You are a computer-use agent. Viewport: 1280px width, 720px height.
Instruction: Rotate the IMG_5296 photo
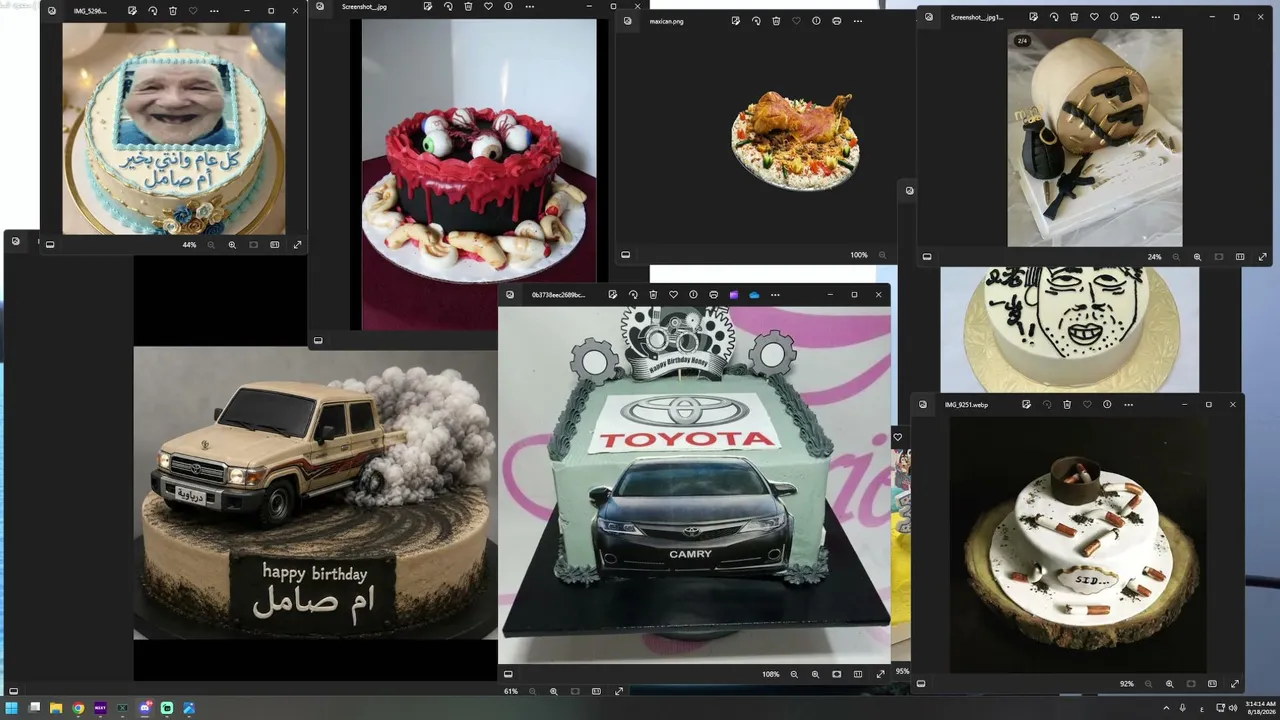(x=153, y=11)
